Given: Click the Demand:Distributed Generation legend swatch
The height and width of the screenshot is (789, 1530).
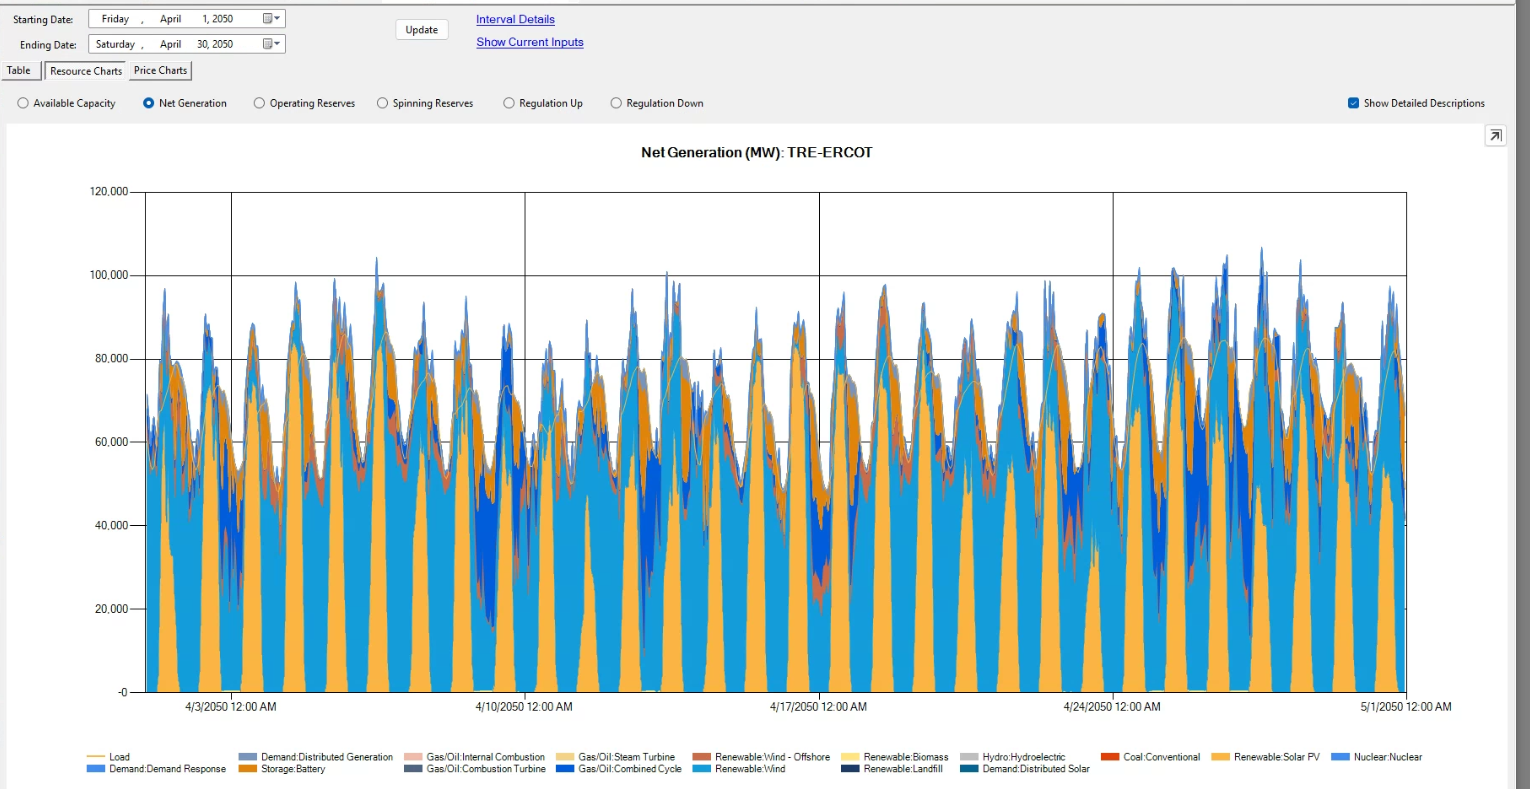Looking at the screenshot, I should [x=247, y=757].
